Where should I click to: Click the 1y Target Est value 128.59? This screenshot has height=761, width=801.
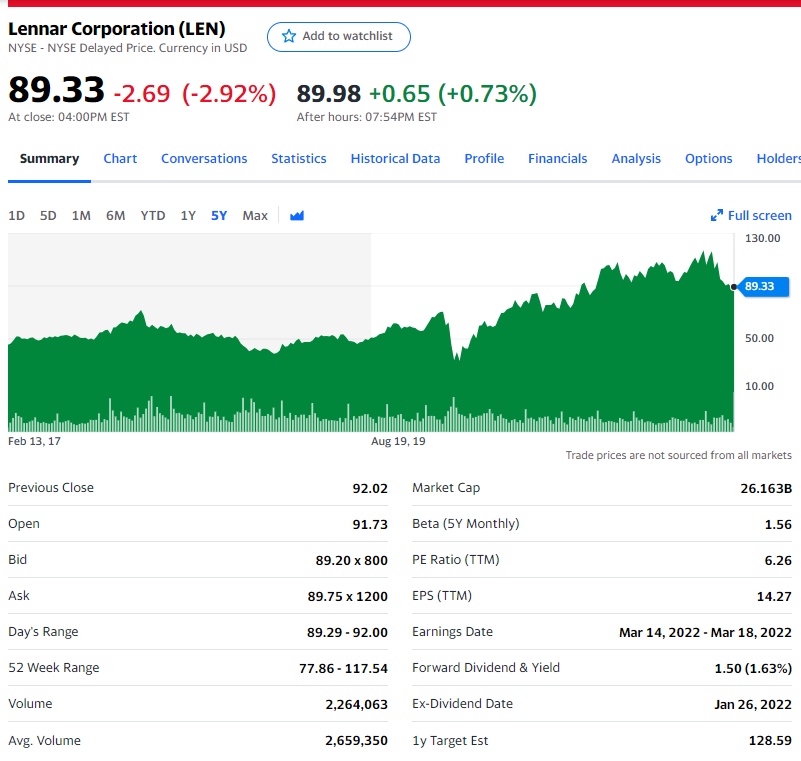tap(770, 741)
